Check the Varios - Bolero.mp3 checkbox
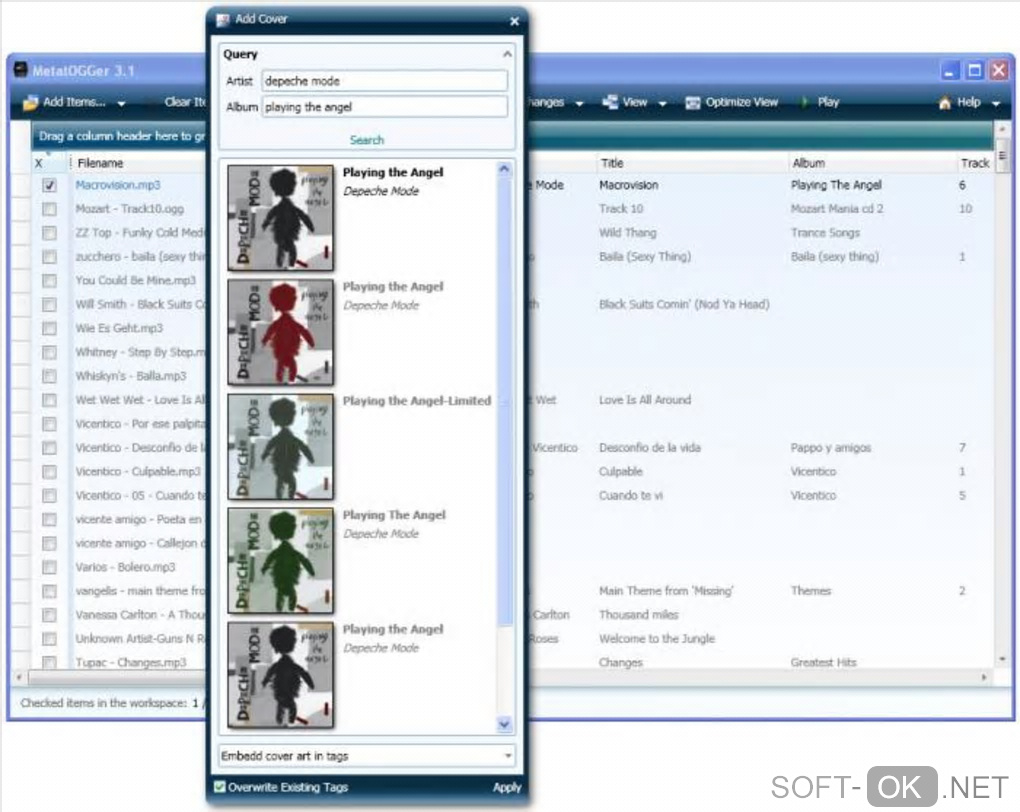 49,567
